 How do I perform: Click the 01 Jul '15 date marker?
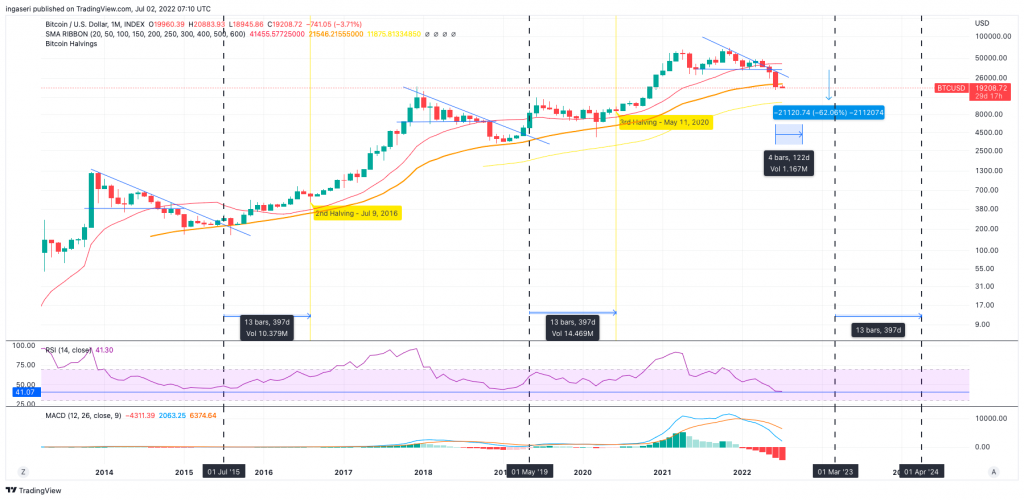[x=224, y=471]
